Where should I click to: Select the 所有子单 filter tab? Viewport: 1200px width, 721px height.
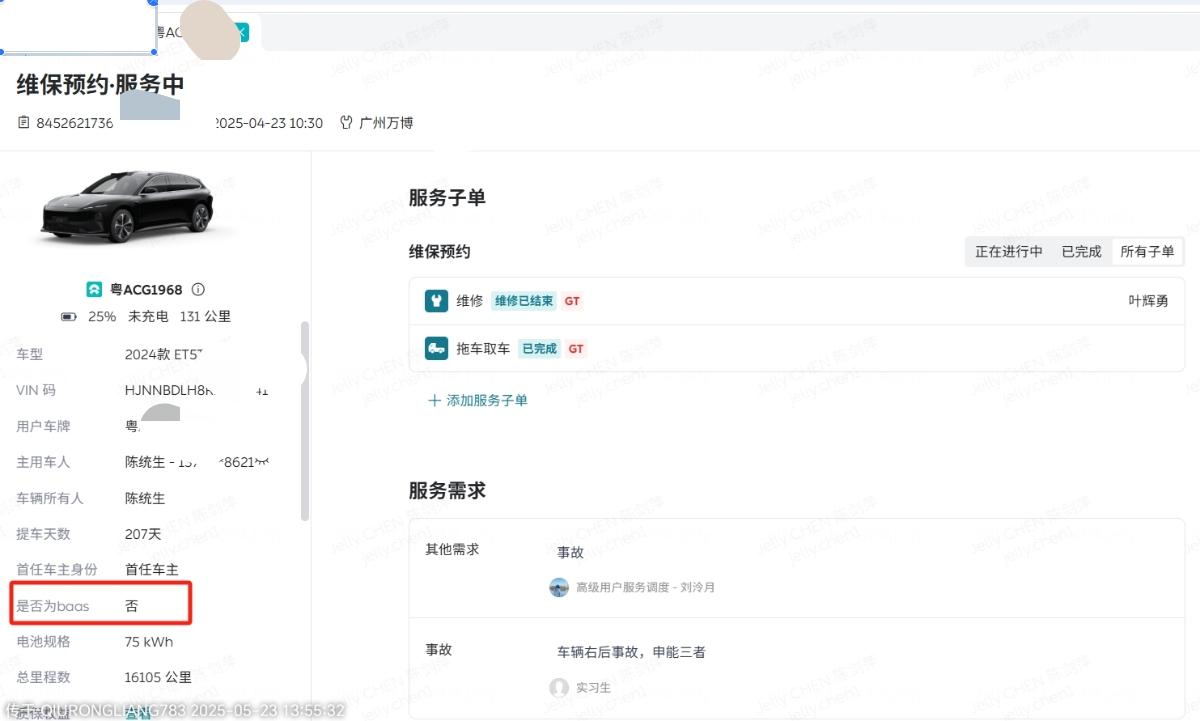point(1147,251)
